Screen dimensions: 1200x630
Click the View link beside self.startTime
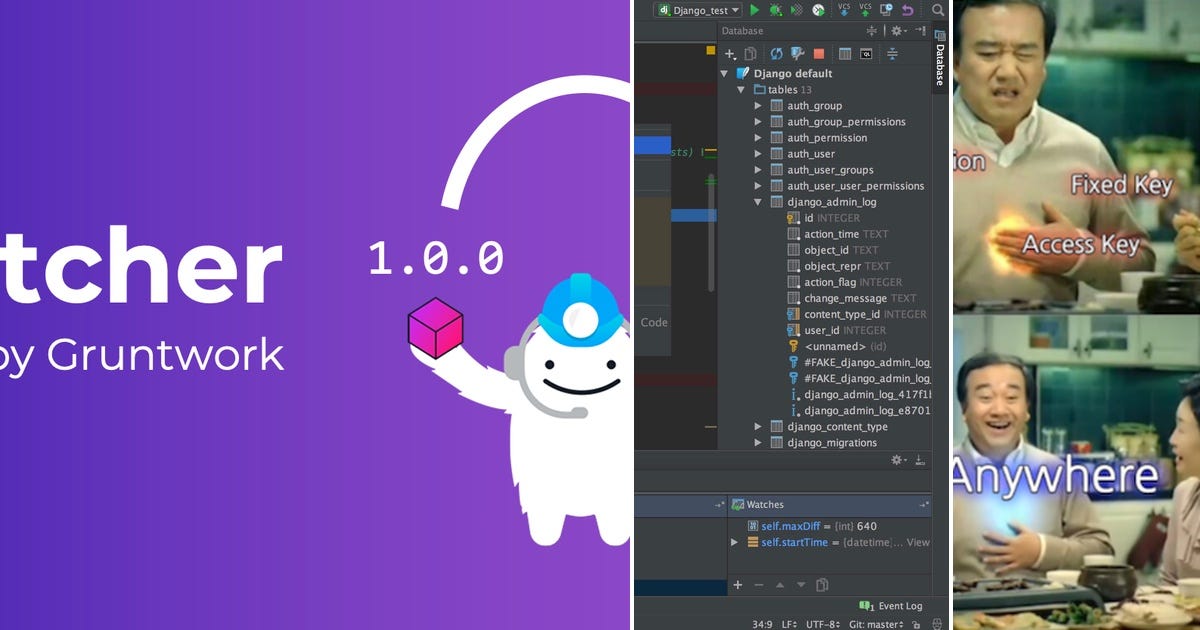click(x=917, y=542)
